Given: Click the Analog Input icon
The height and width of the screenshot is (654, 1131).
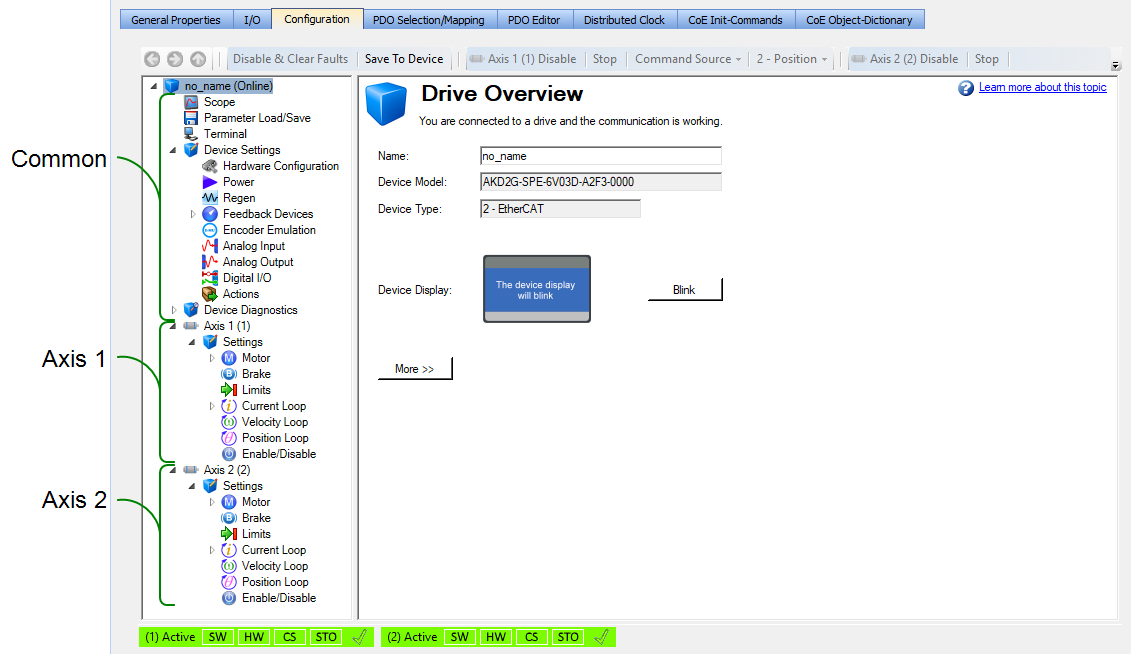Looking at the screenshot, I should [210, 246].
